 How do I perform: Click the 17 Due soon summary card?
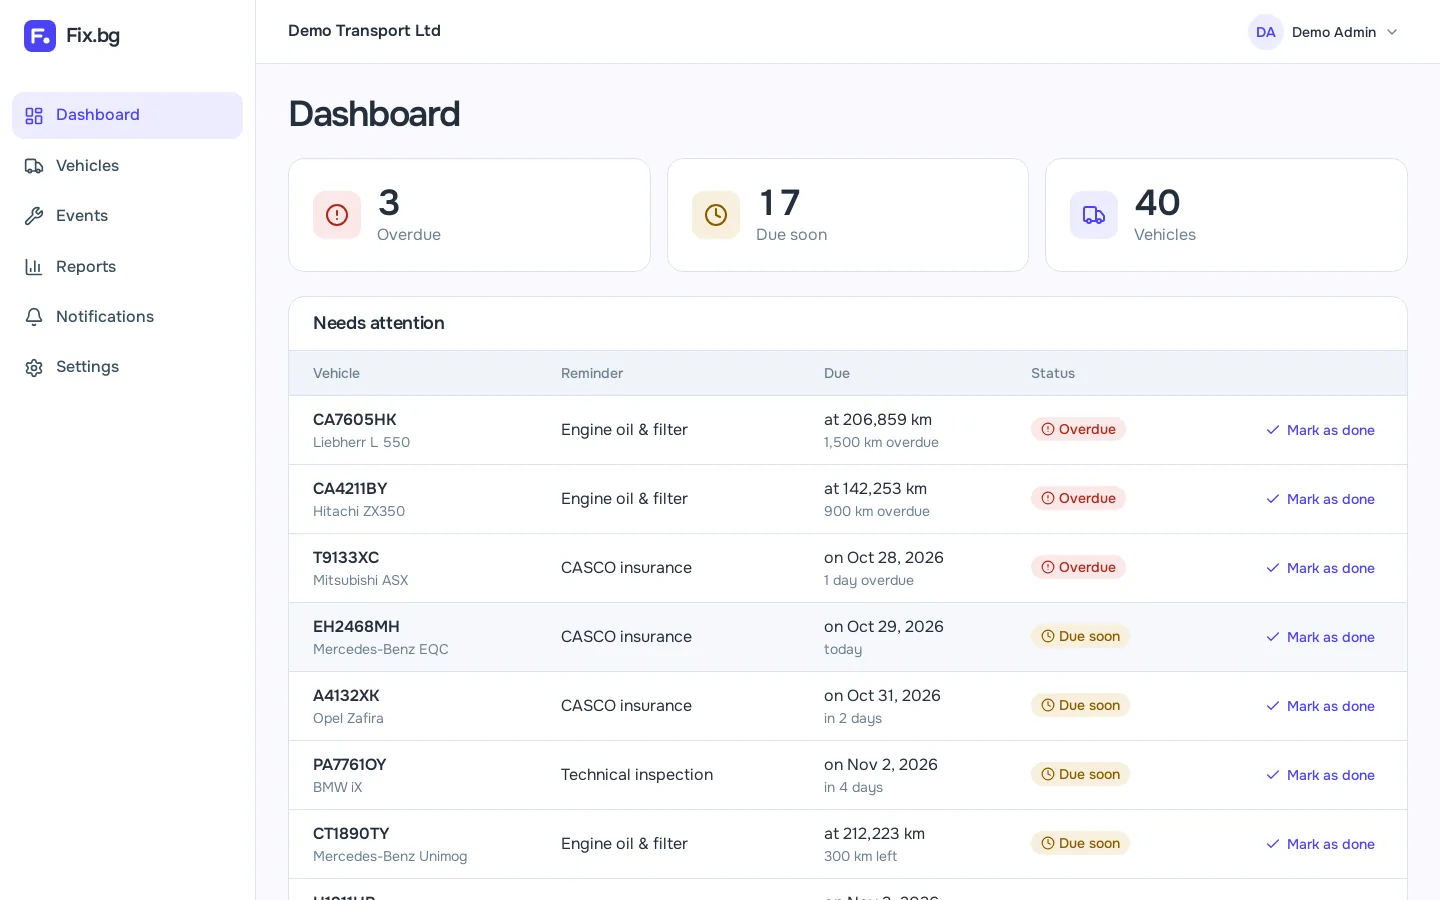(x=848, y=215)
